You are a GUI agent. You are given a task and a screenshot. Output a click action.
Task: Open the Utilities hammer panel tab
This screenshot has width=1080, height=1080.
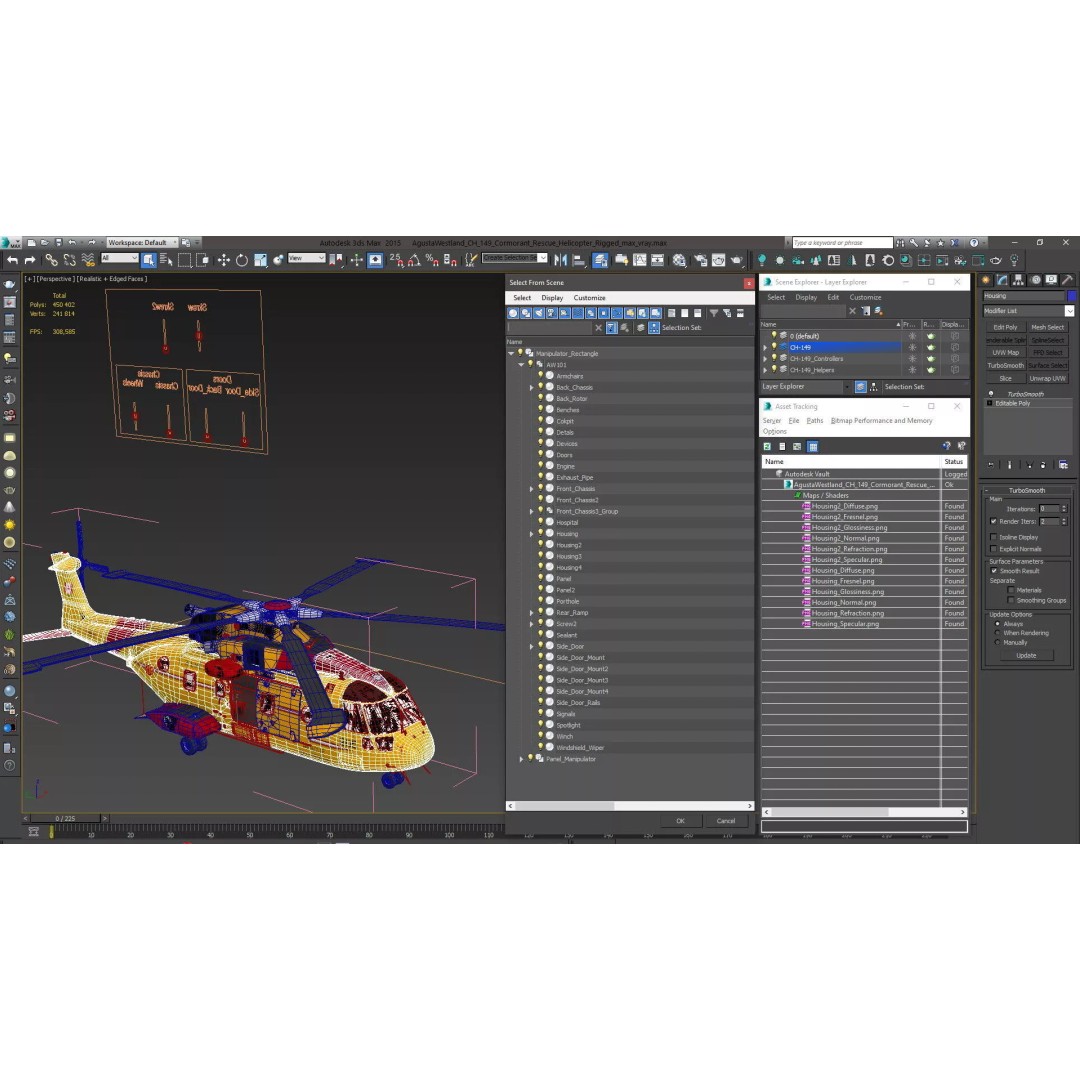pos(1067,280)
